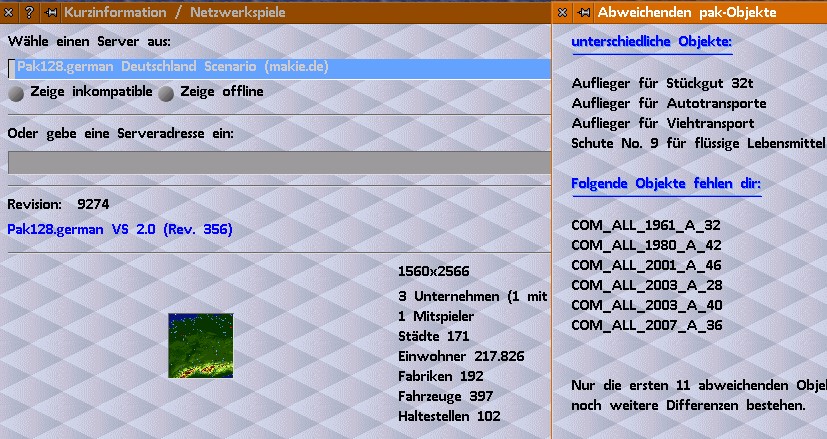Viewport: 827px width, 439px height.
Task: Pin the Kurzinformation / Netzwerkspiele window
Action: [49, 13]
